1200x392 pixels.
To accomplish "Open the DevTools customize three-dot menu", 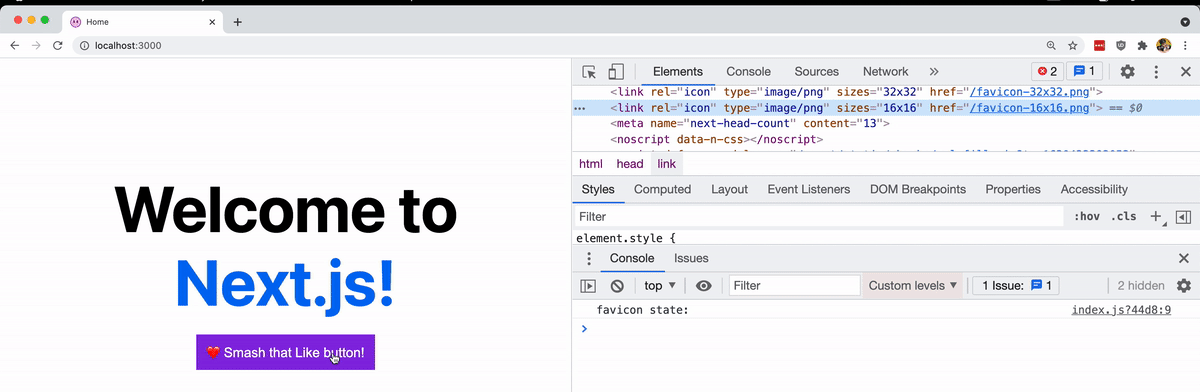I will [x=1156, y=72].
